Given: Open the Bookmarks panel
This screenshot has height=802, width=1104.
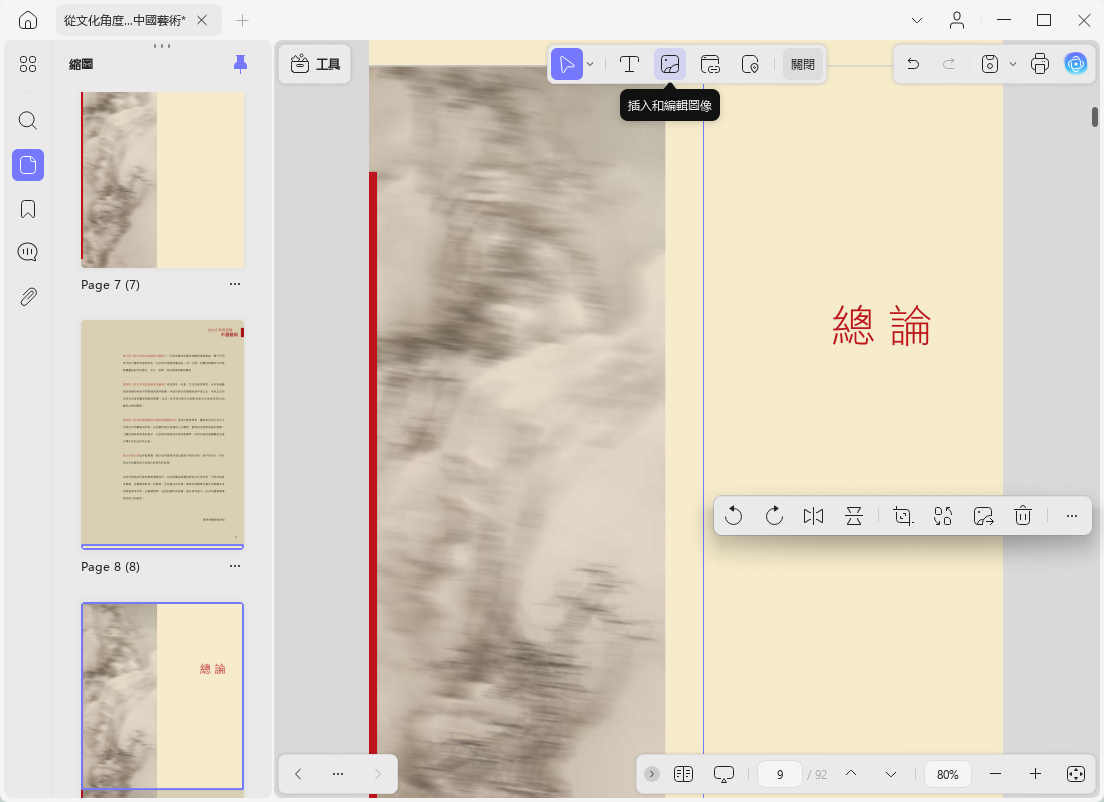Looking at the screenshot, I should tap(28, 209).
